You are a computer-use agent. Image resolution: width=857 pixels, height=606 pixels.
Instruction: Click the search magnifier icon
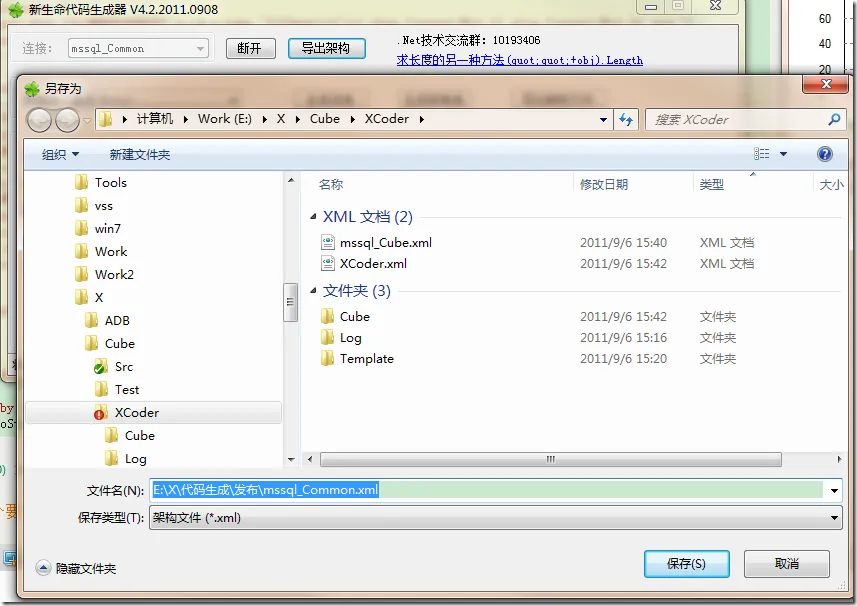pyautogui.click(x=834, y=119)
